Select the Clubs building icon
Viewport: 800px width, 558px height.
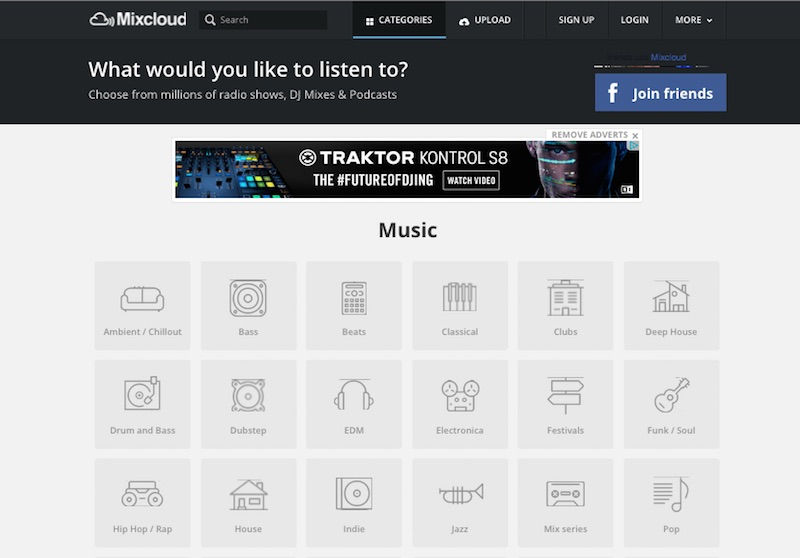[565, 298]
